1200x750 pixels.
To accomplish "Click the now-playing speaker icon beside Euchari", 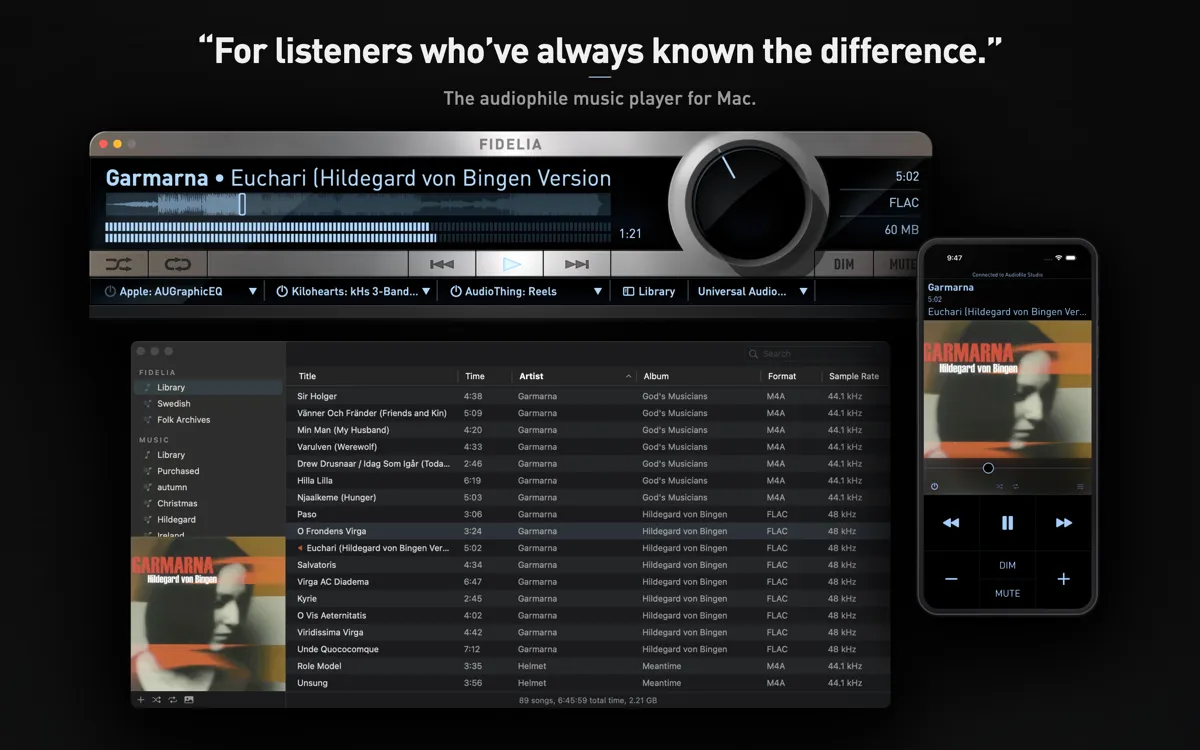I will pos(300,548).
